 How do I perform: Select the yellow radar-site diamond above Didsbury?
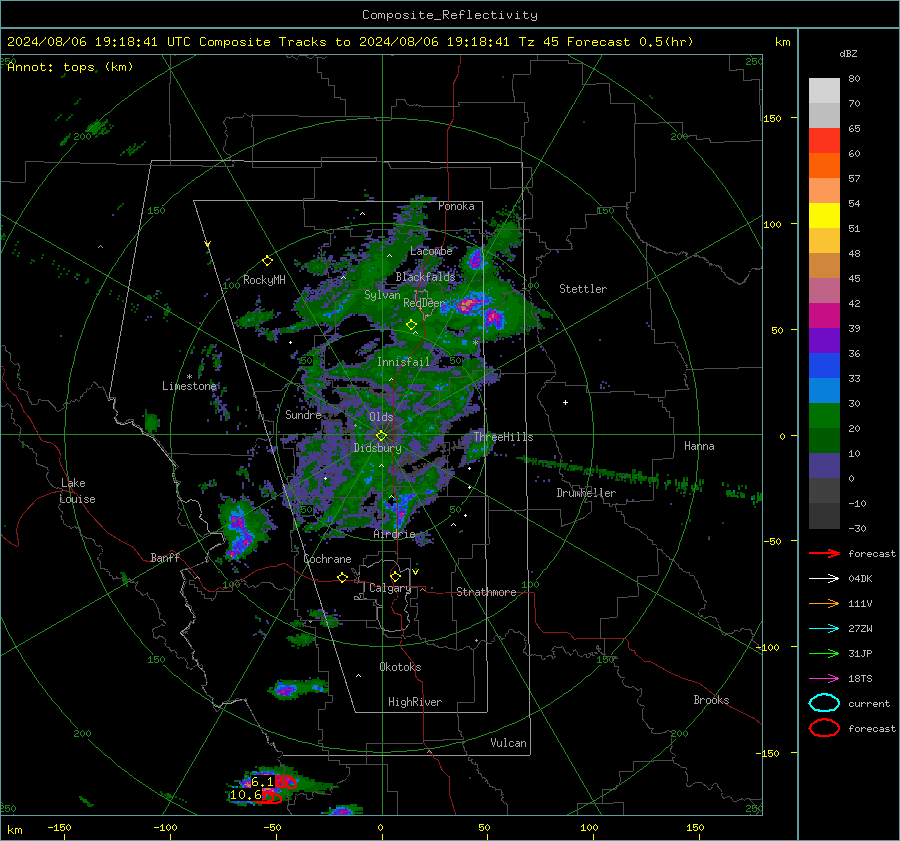(x=381, y=436)
